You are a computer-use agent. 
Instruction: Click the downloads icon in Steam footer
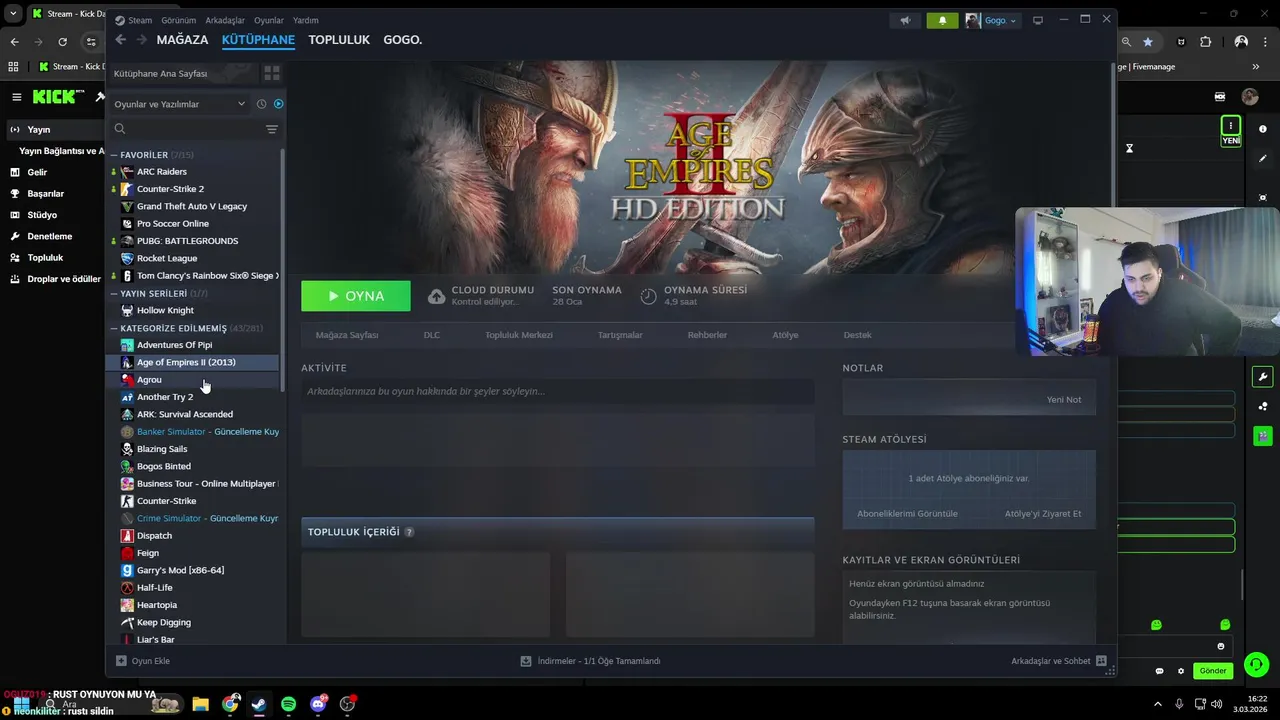click(x=526, y=661)
